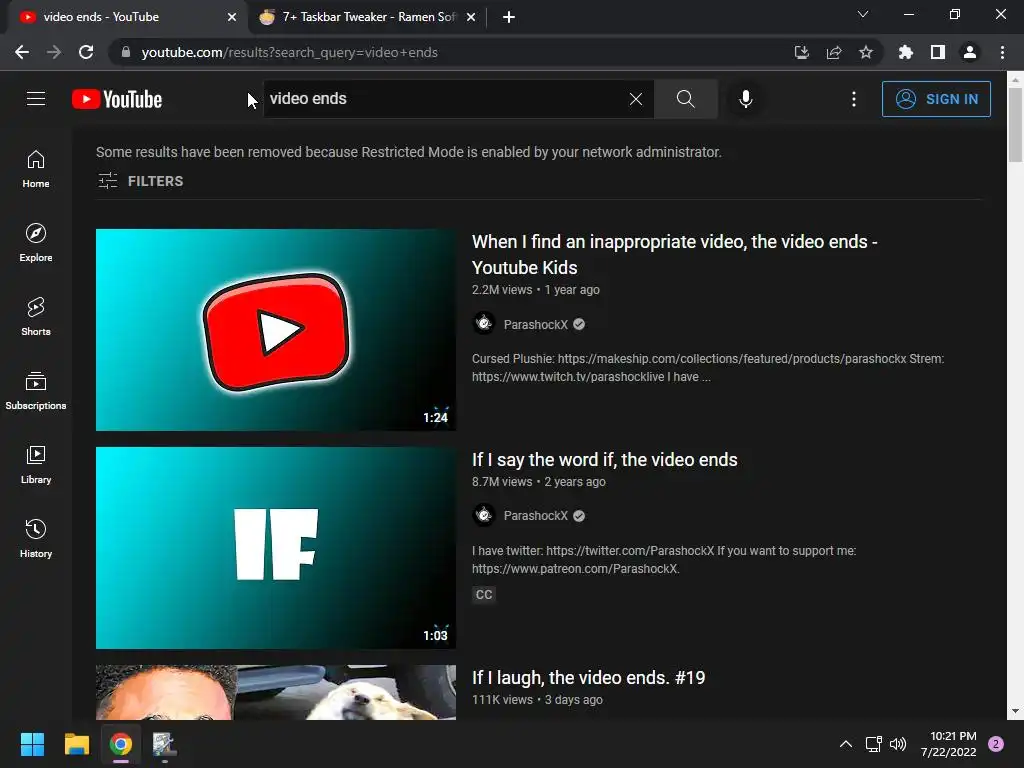This screenshot has height=768, width=1024.
Task: Toggle the browser side panel
Action: (x=937, y=52)
